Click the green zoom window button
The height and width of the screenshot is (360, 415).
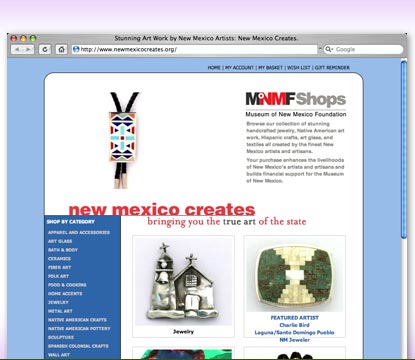33,38
